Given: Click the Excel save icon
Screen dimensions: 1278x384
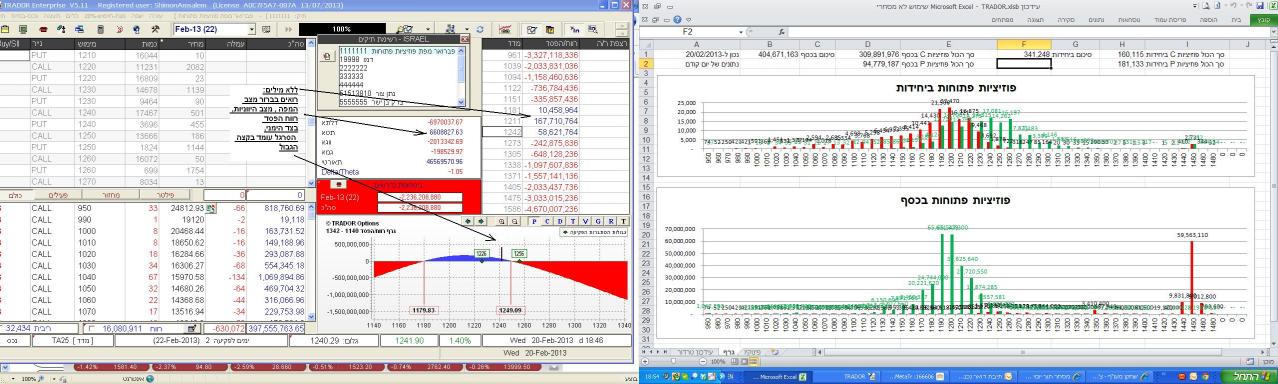Looking at the screenshot, I should pos(1260,6).
